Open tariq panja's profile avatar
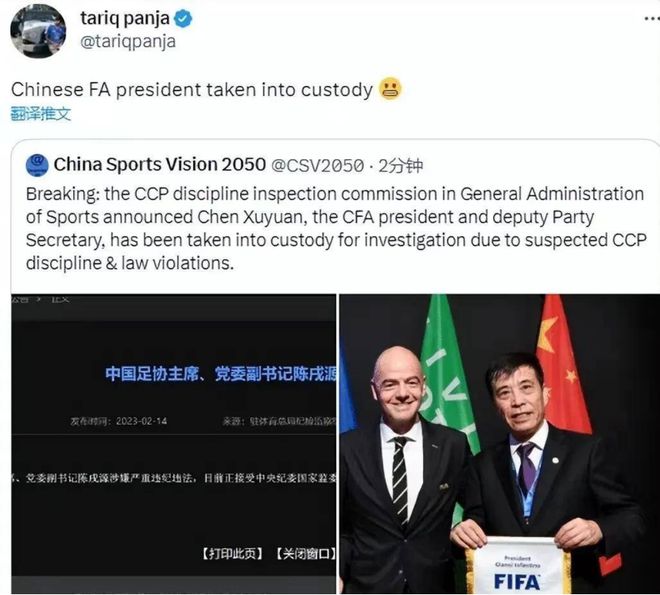This screenshot has height=595, width=660. (38, 31)
